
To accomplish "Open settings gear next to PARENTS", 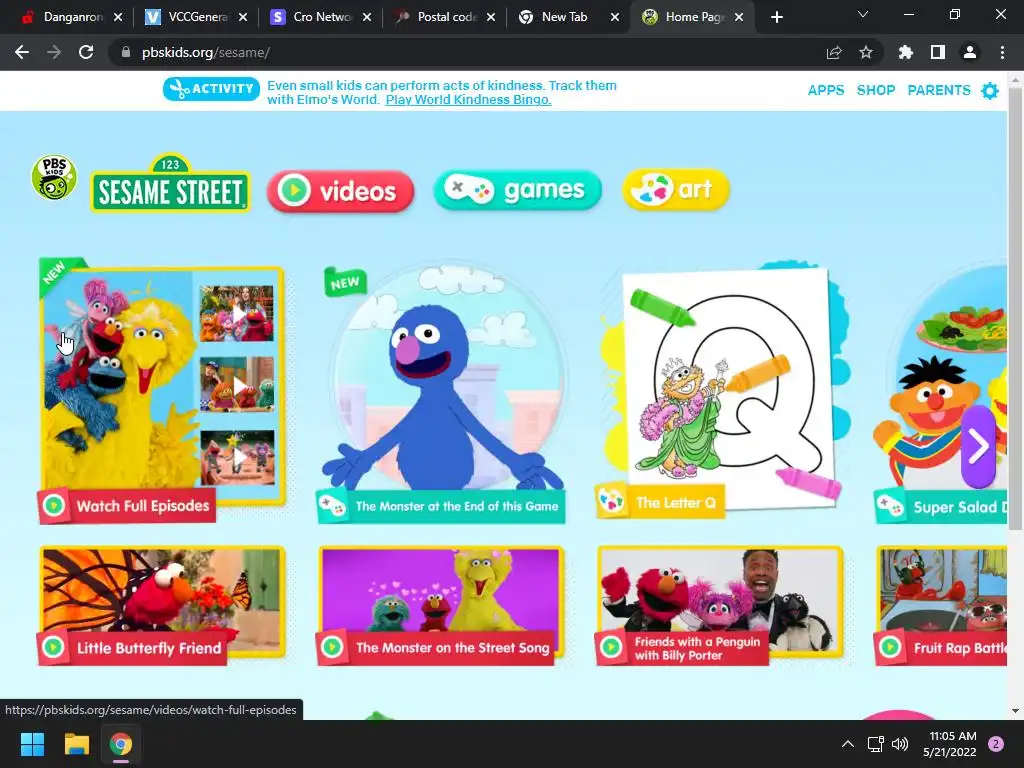I will (x=990, y=91).
